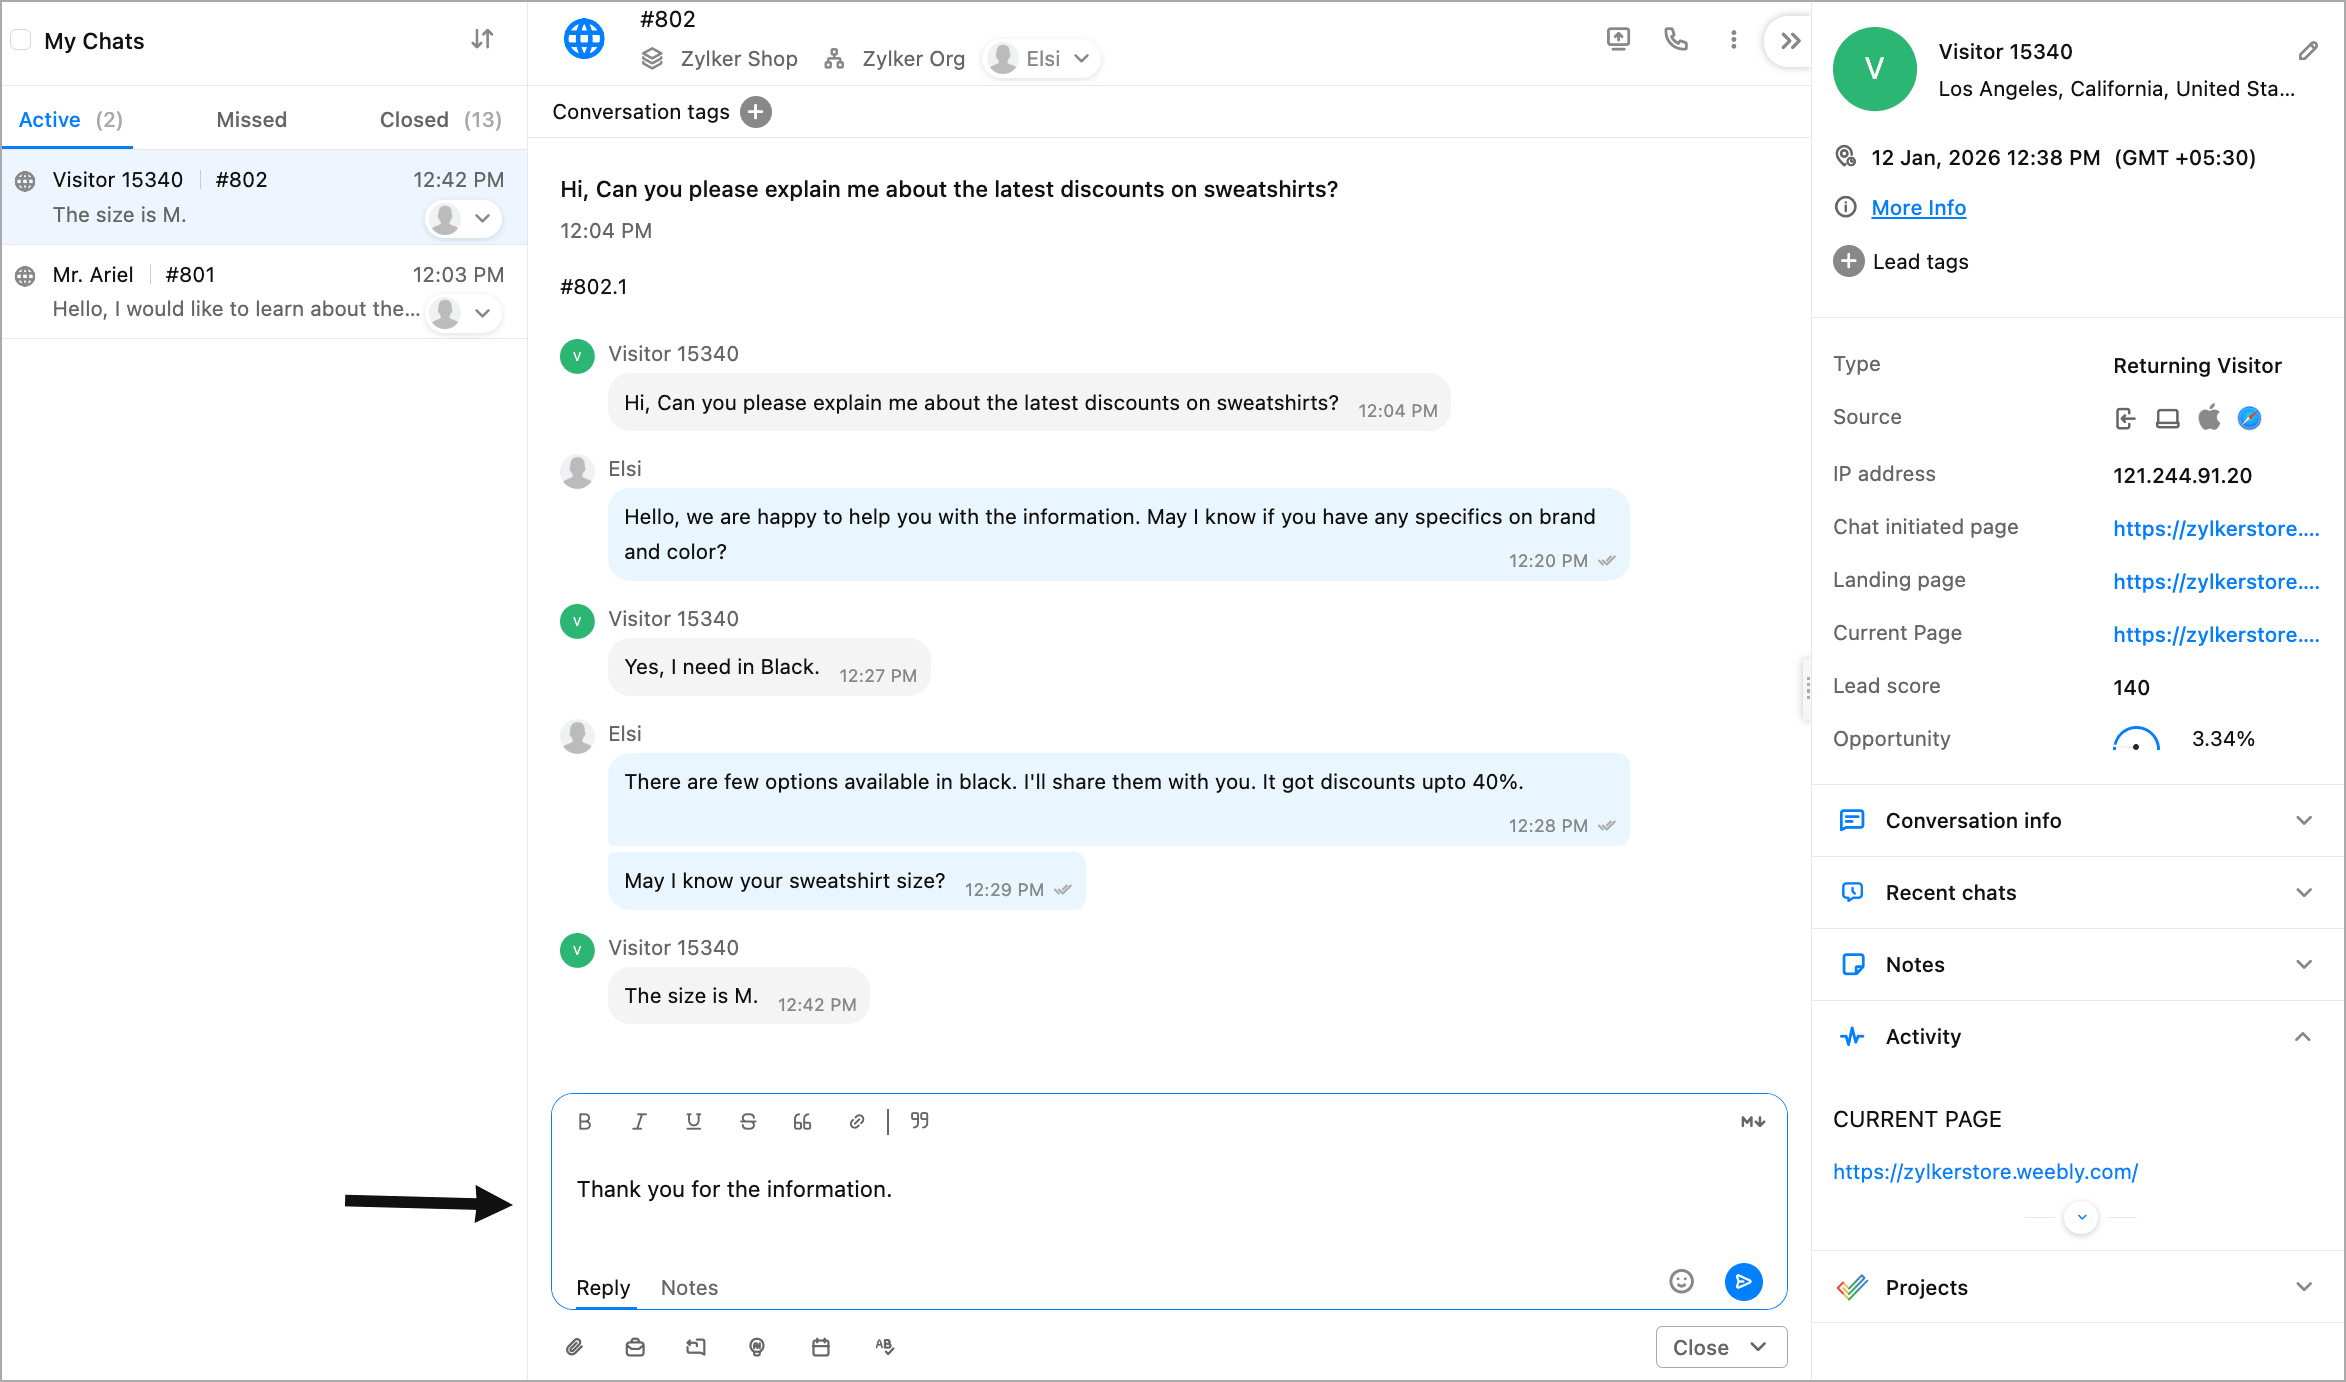Toggle Markdown mode in editor
Screen dimensions: 2346x1382
coord(1752,1122)
